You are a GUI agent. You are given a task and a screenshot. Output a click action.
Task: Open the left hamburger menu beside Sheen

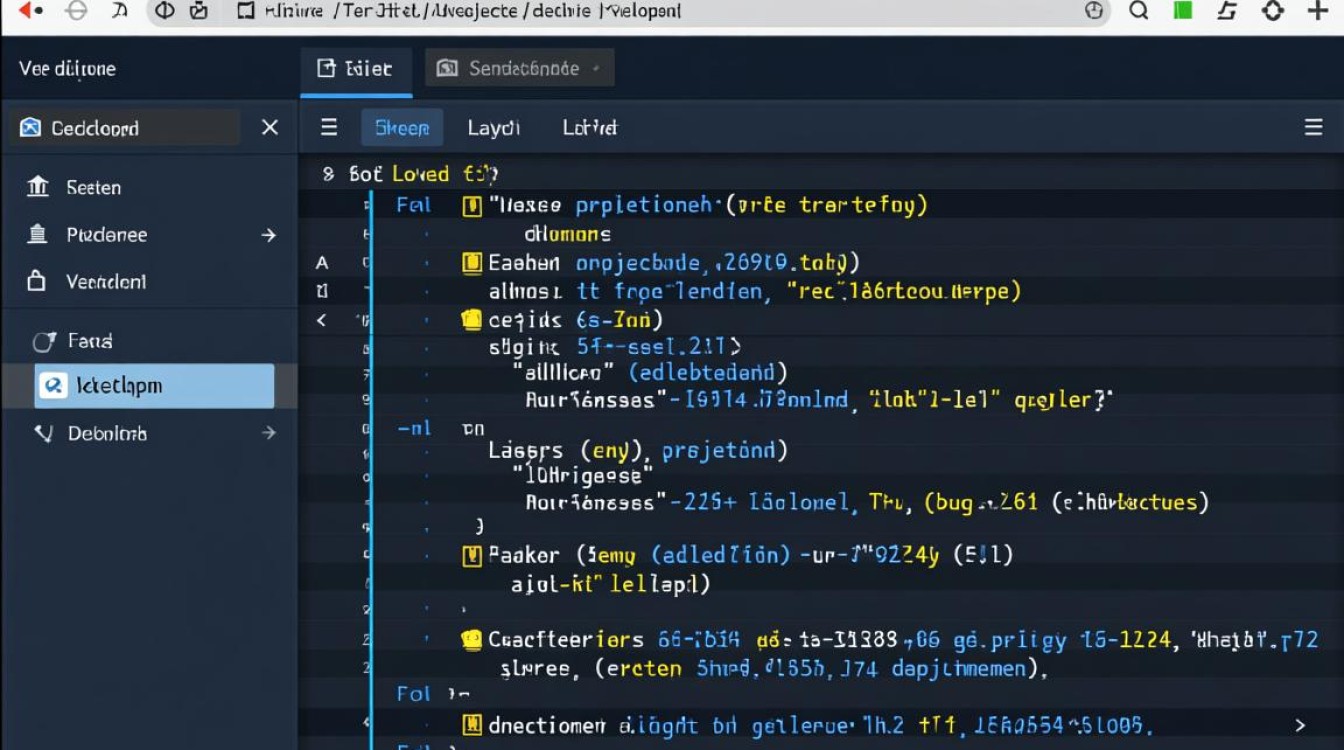tap(329, 128)
